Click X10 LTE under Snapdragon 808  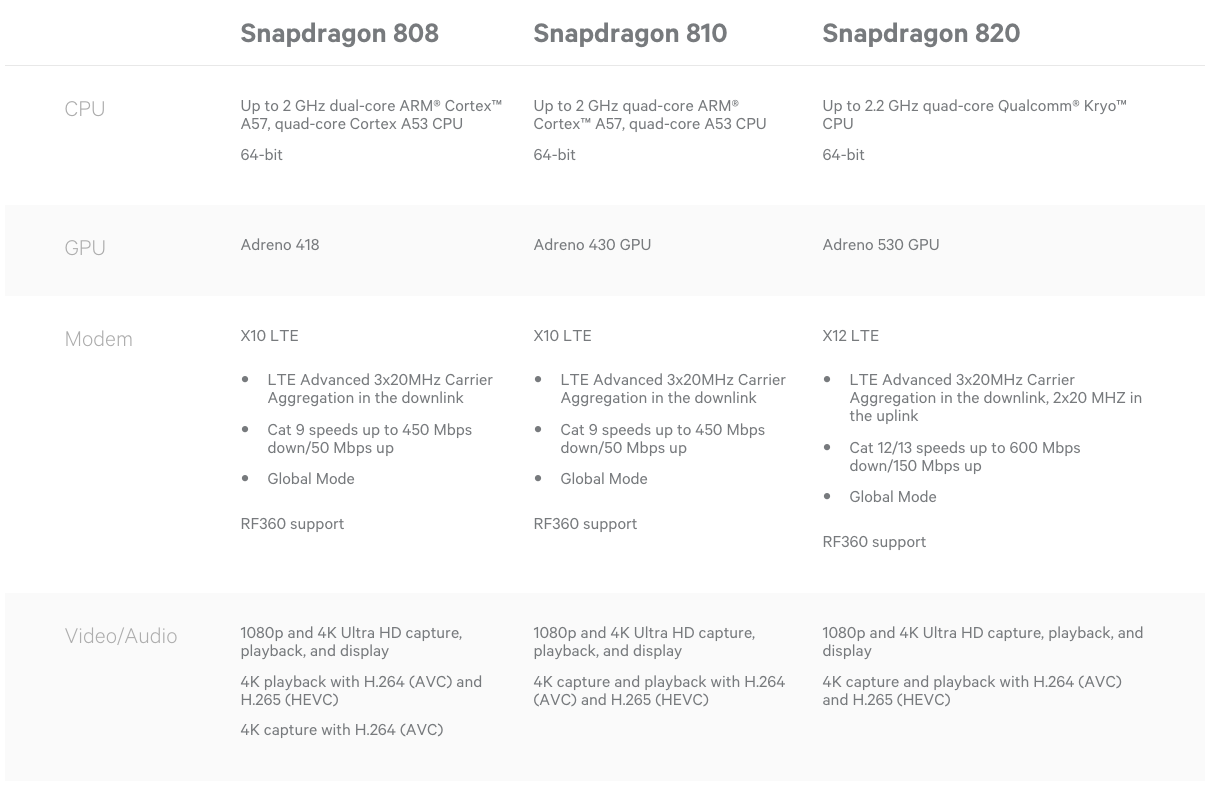tap(270, 336)
